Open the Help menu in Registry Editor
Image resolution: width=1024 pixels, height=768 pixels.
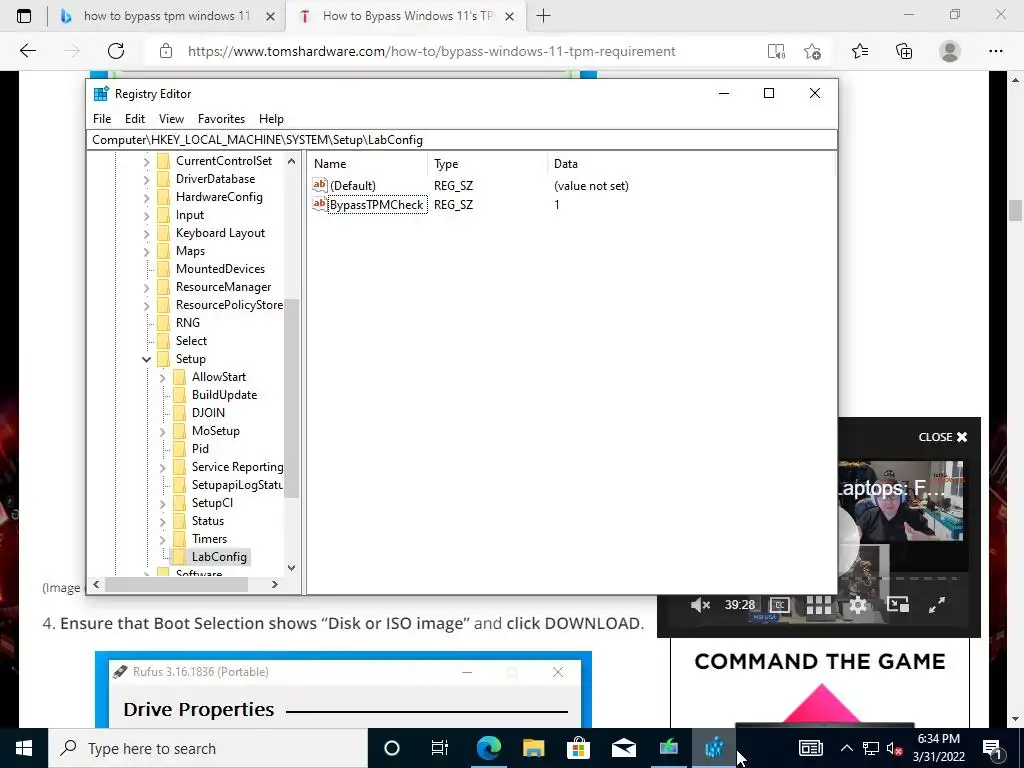tap(271, 119)
